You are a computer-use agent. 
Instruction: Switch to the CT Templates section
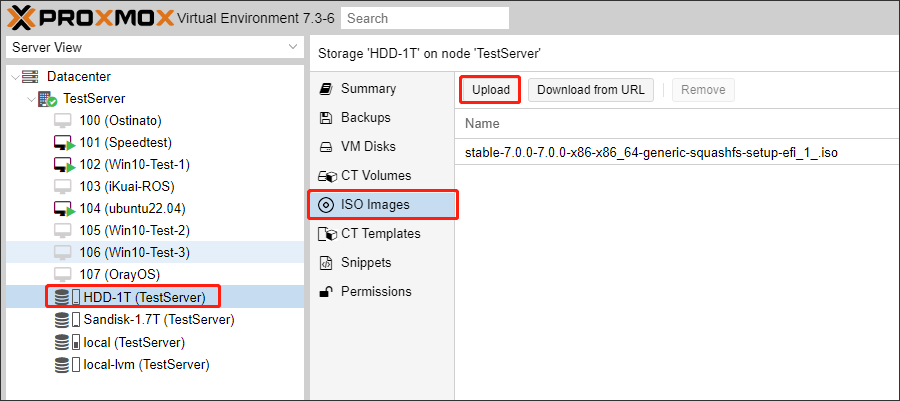click(382, 233)
